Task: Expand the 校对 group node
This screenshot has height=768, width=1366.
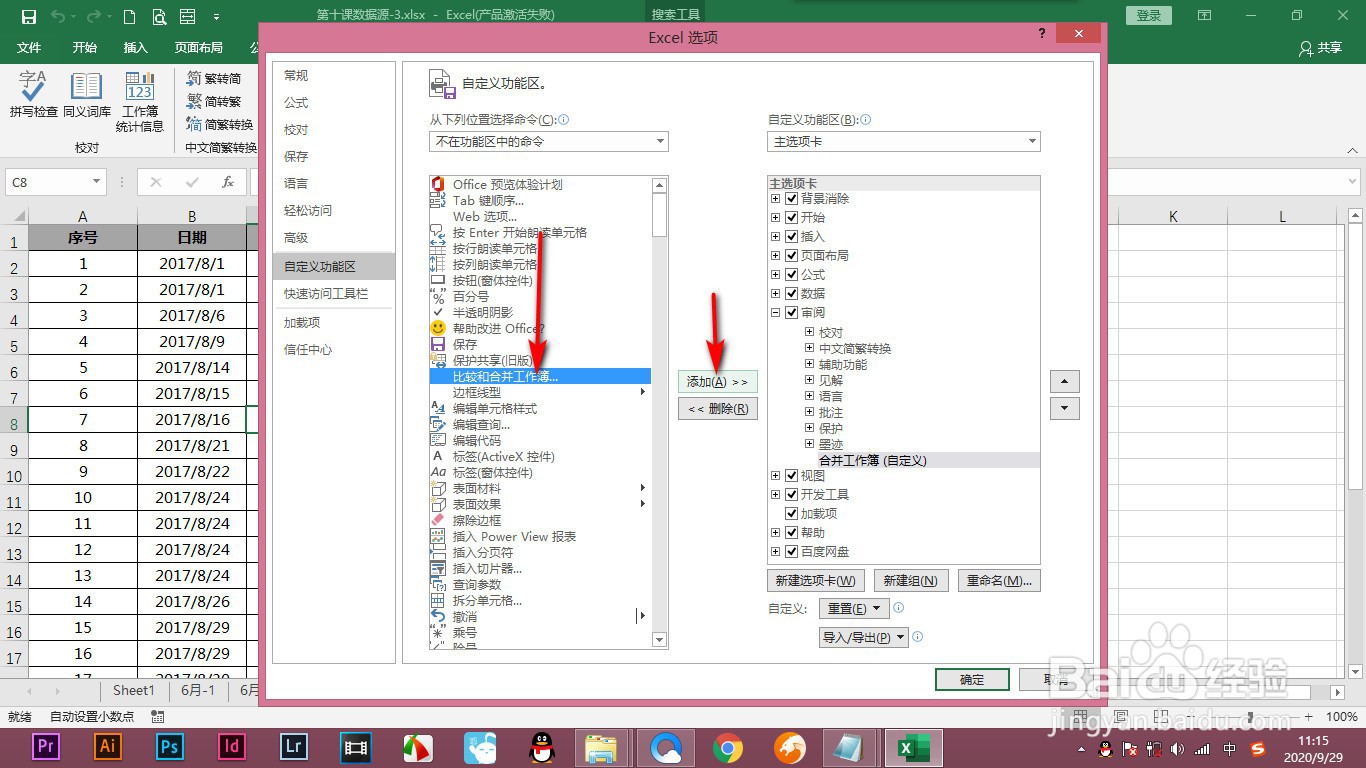Action: point(810,333)
